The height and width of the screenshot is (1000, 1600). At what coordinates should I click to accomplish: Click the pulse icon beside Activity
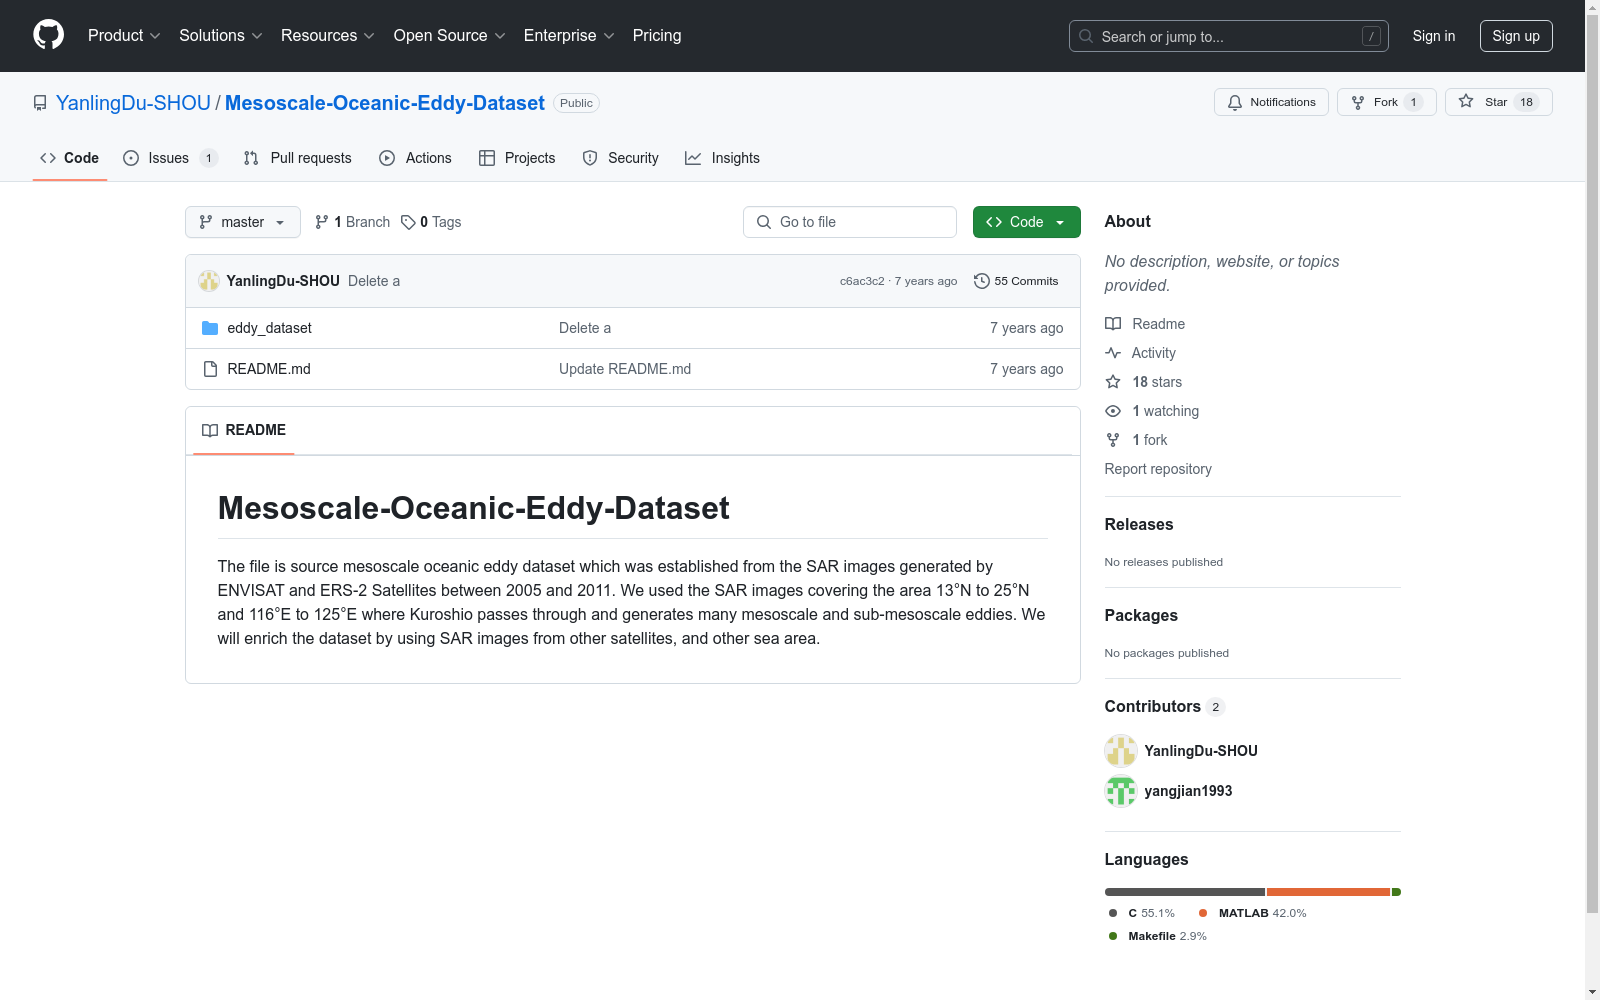[x=1113, y=353]
